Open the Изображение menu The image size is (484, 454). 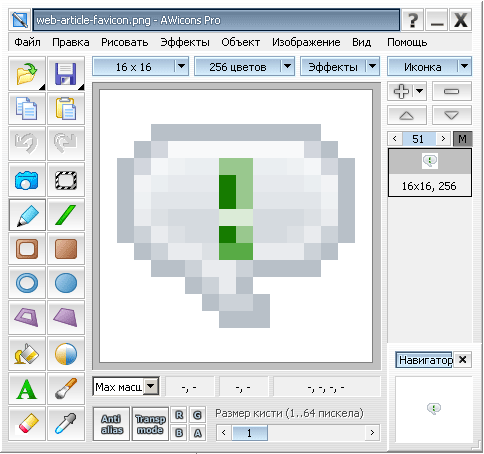[x=306, y=42]
